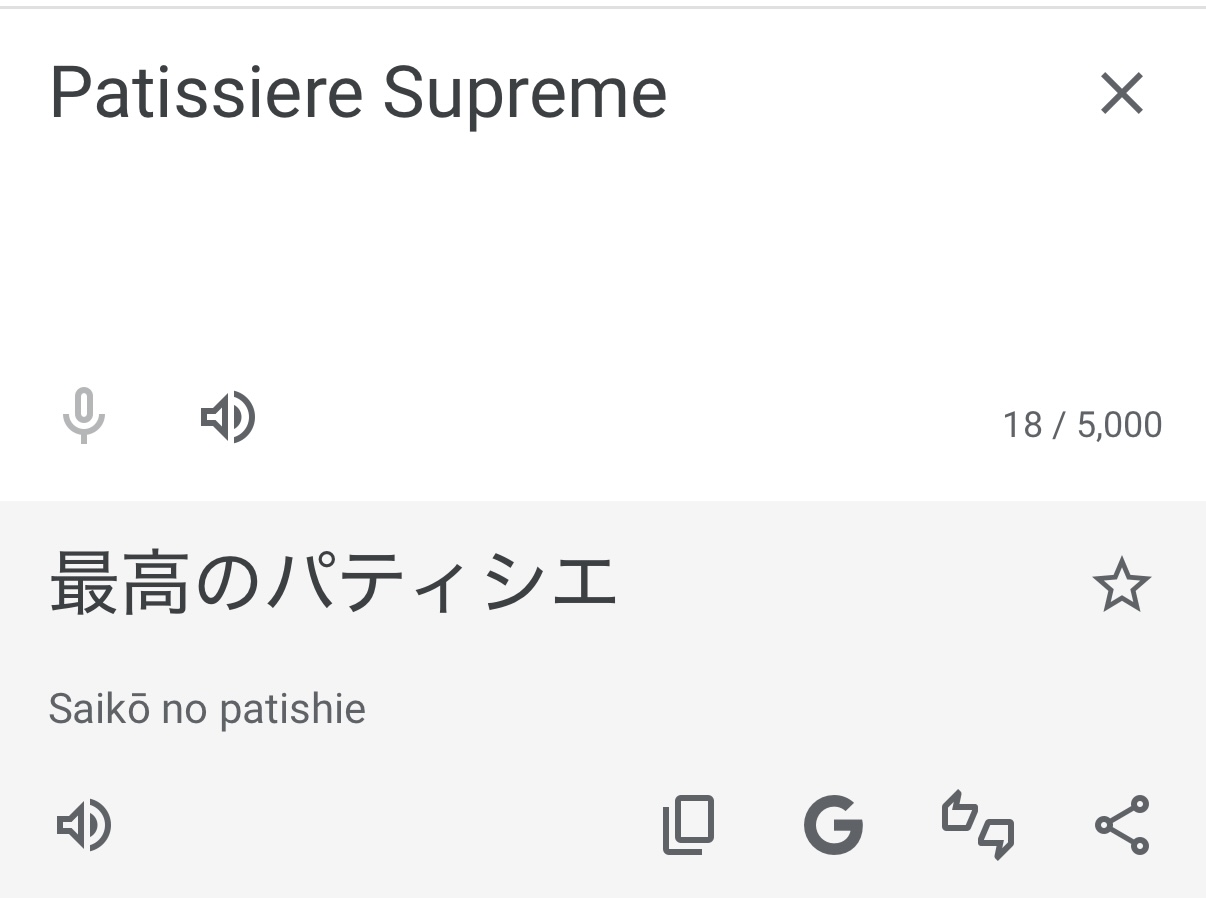Image resolution: width=1206 pixels, height=898 pixels.
Task: Edit the "Patissiere Supreme" source text
Action: tap(358, 94)
